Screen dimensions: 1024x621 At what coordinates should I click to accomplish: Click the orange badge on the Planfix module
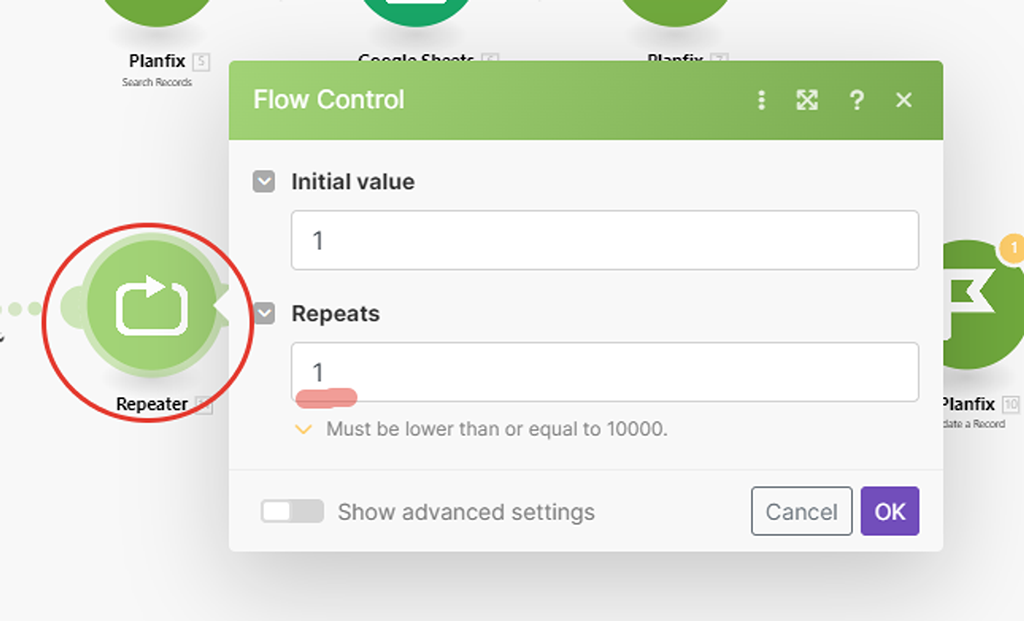[1012, 249]
